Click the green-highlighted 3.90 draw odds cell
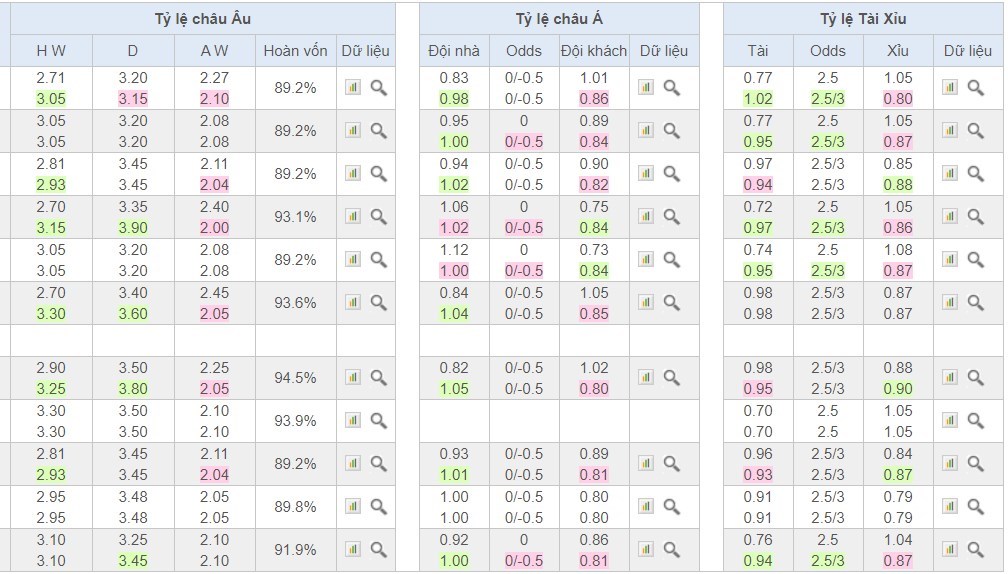This screenshot has height=574, width=1008. (x=133, y=228)
